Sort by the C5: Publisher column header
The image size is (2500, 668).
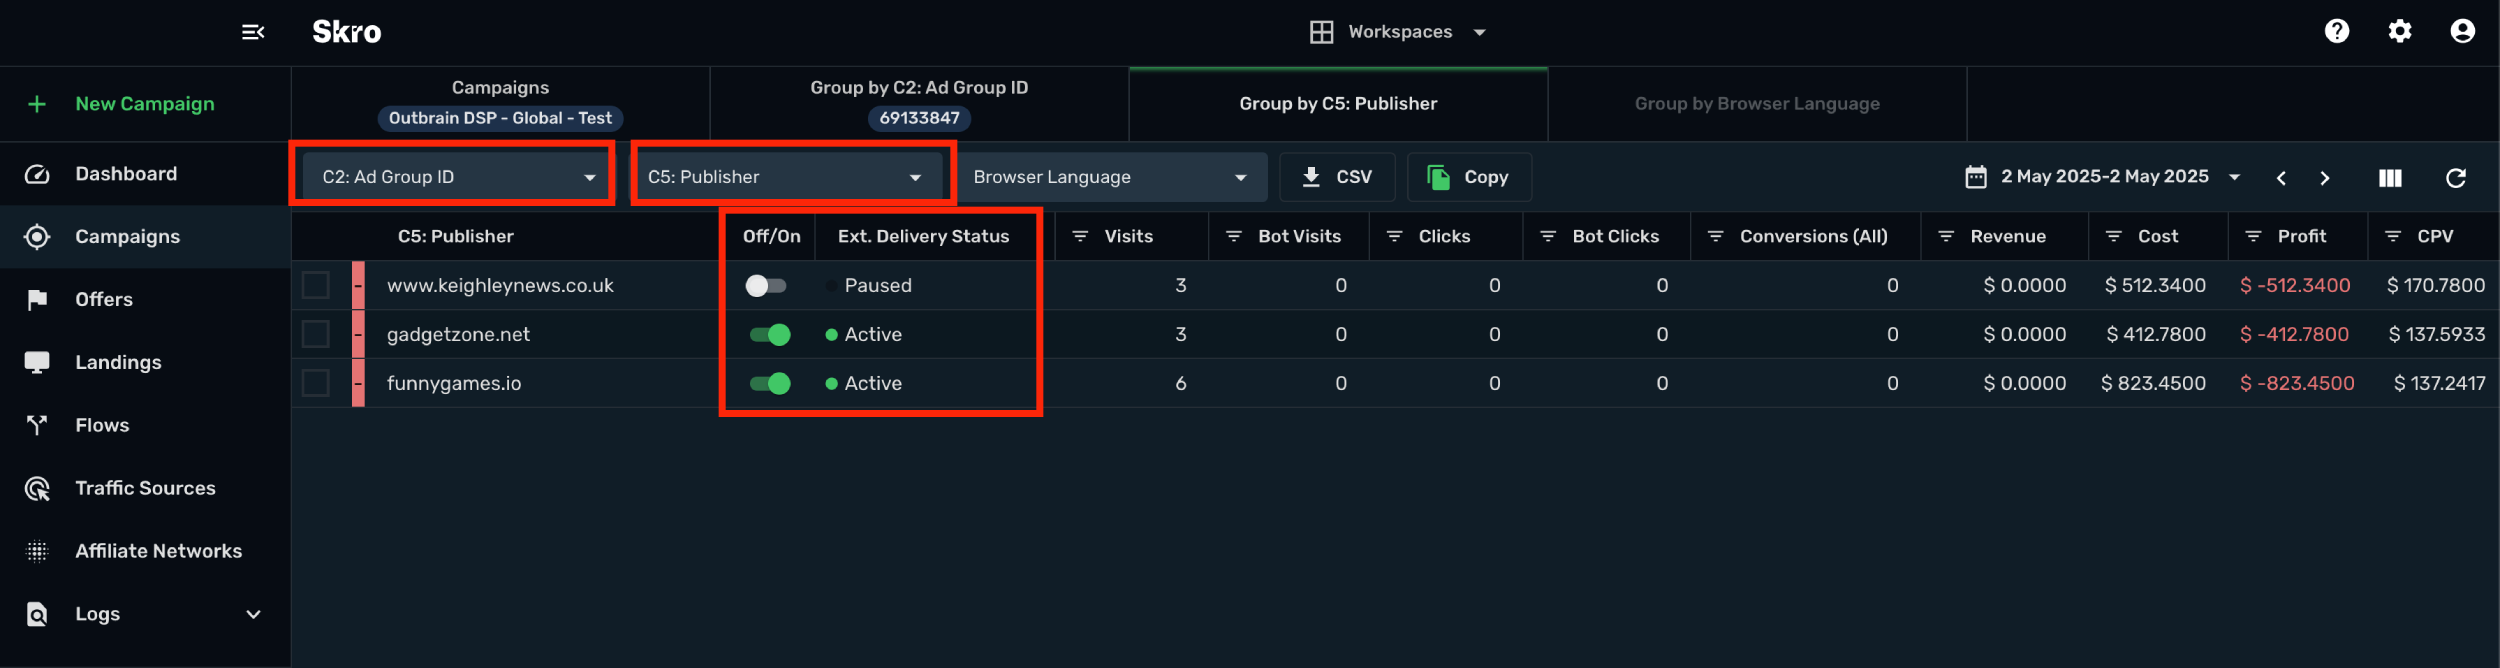tap(456, 236)
